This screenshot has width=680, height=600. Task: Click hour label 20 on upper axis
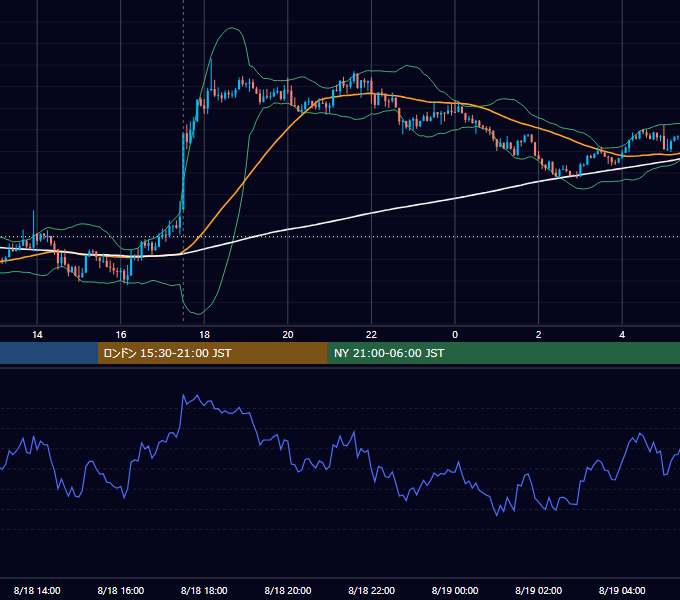click(x=288, y=335)
